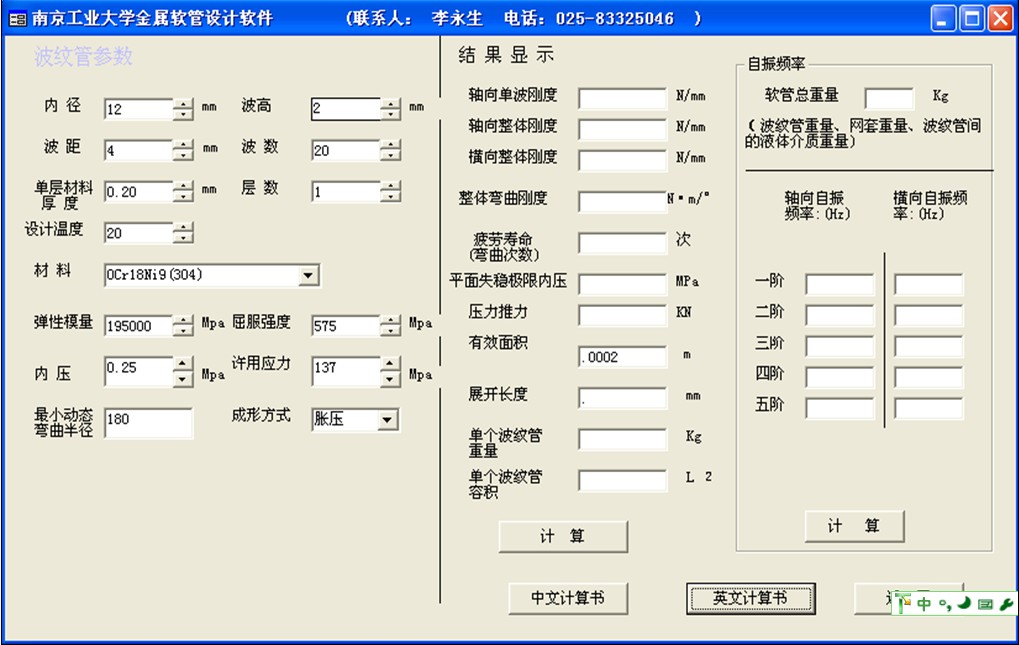Click the 单层材料厚度 thickness field
This screenshot has width=1019, height=645.
coord(138,192)
